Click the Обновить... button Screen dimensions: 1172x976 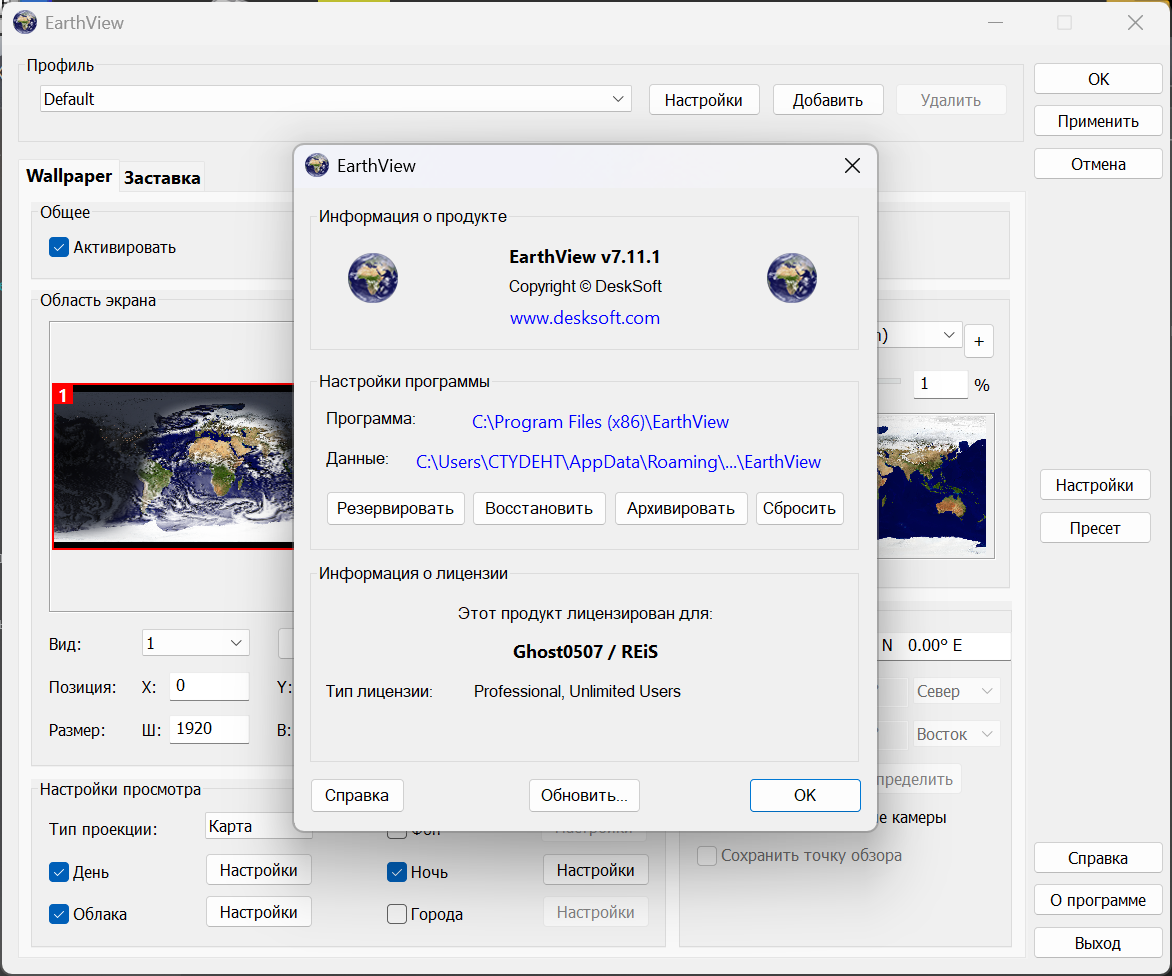(x=585, y=795)
